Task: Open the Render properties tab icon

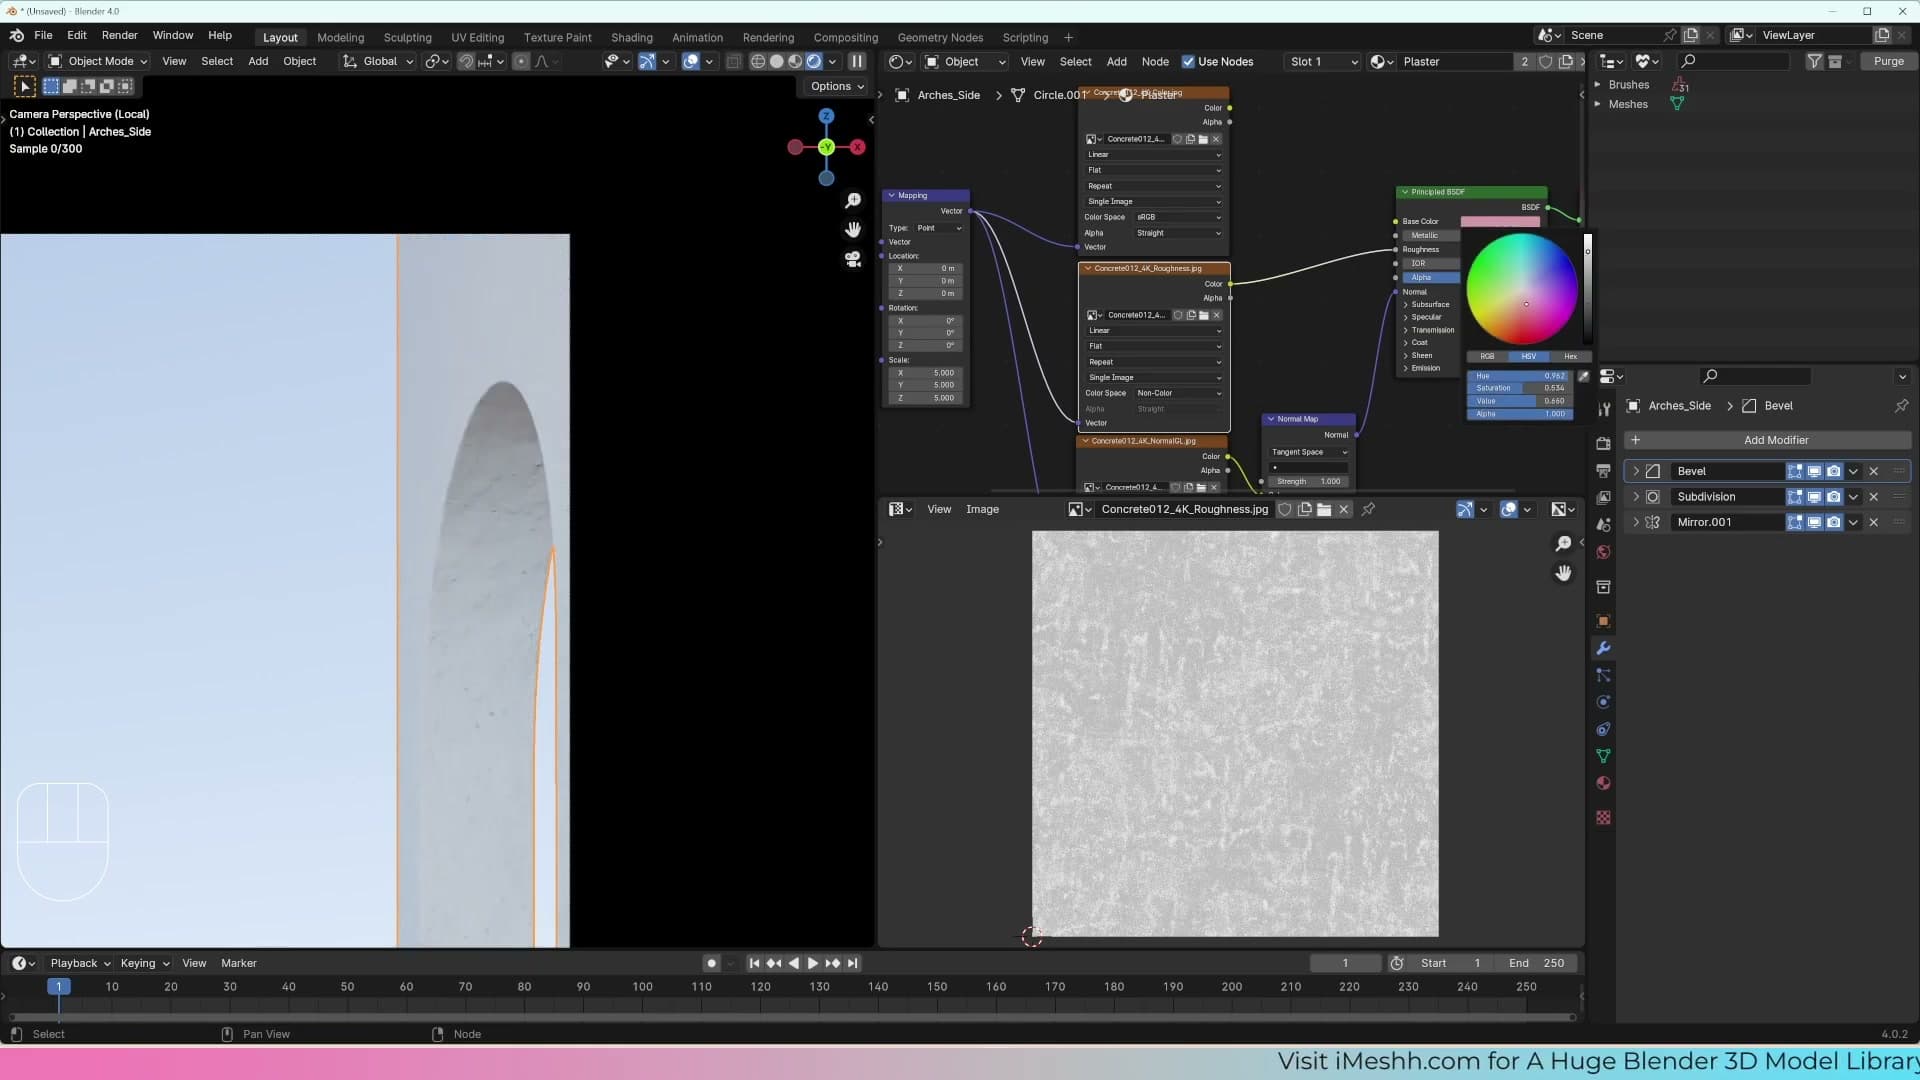Action: [1603, 443]
